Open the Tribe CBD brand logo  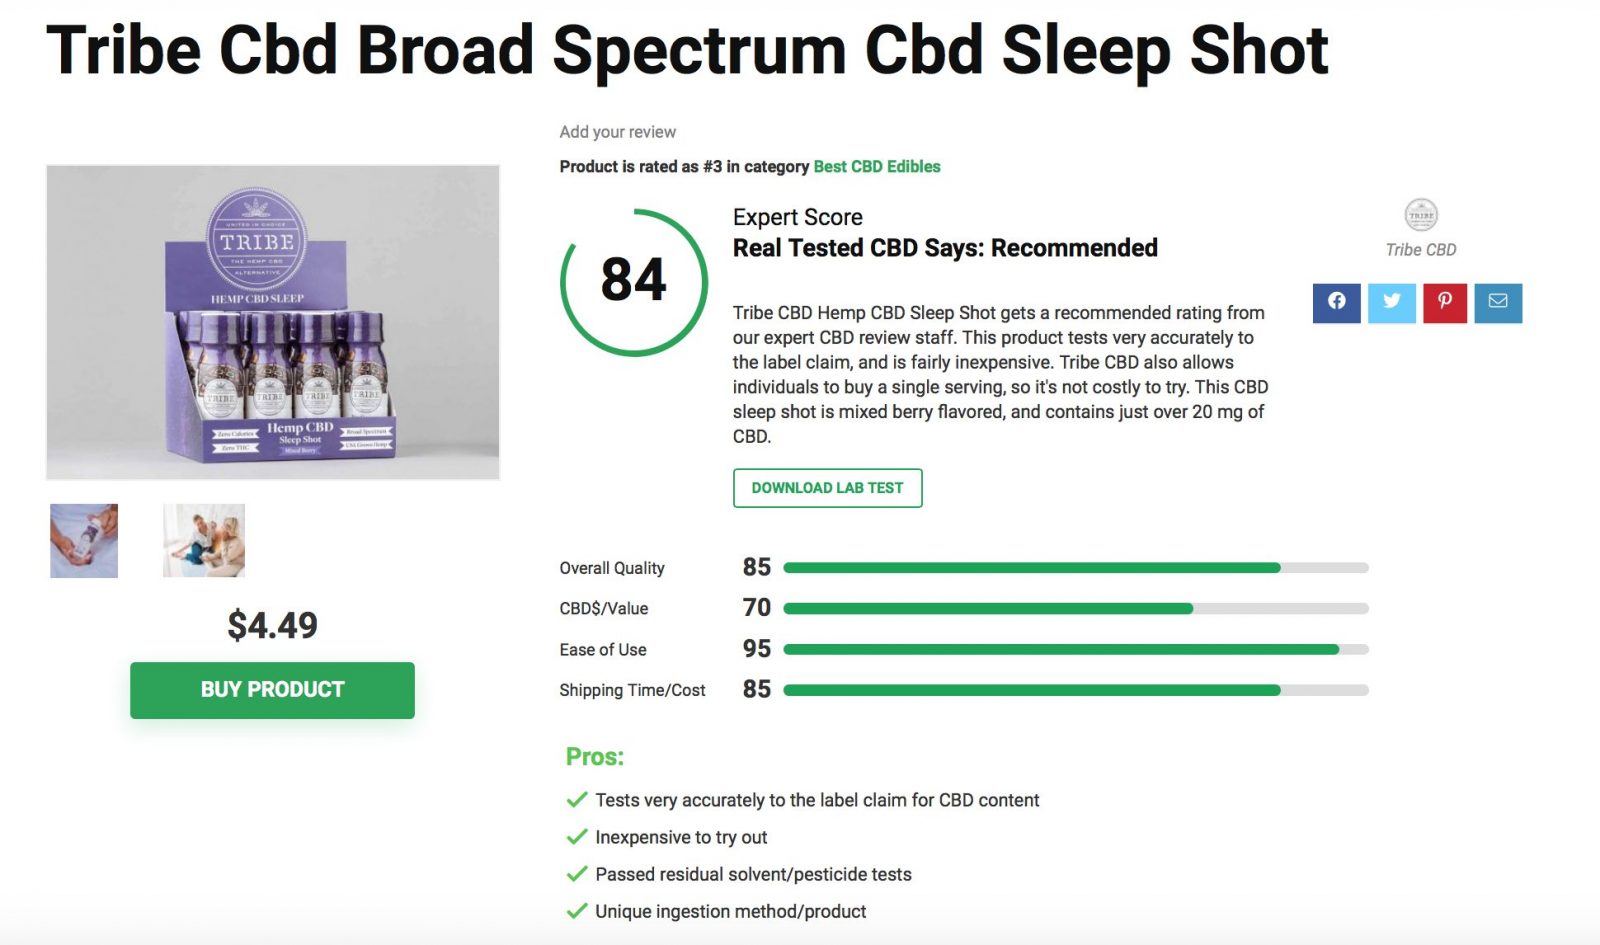click(1421, 215)
